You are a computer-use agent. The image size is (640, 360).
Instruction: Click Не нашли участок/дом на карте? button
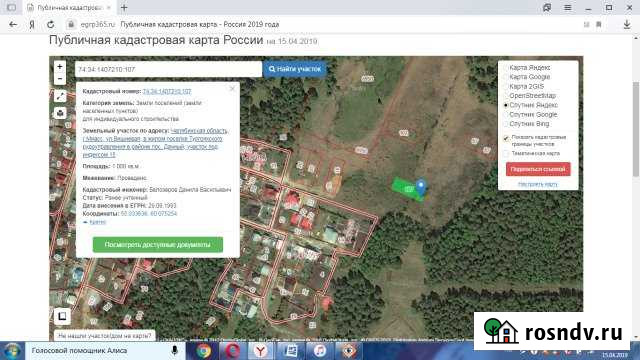point(104,336)
